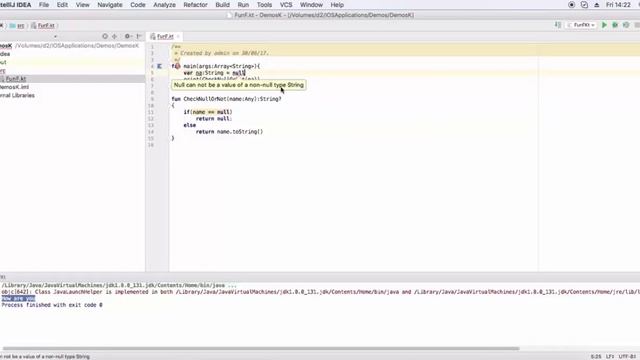
Task: Click the menu bar icon left of the eject icon
Action: [x=584, y=5]
